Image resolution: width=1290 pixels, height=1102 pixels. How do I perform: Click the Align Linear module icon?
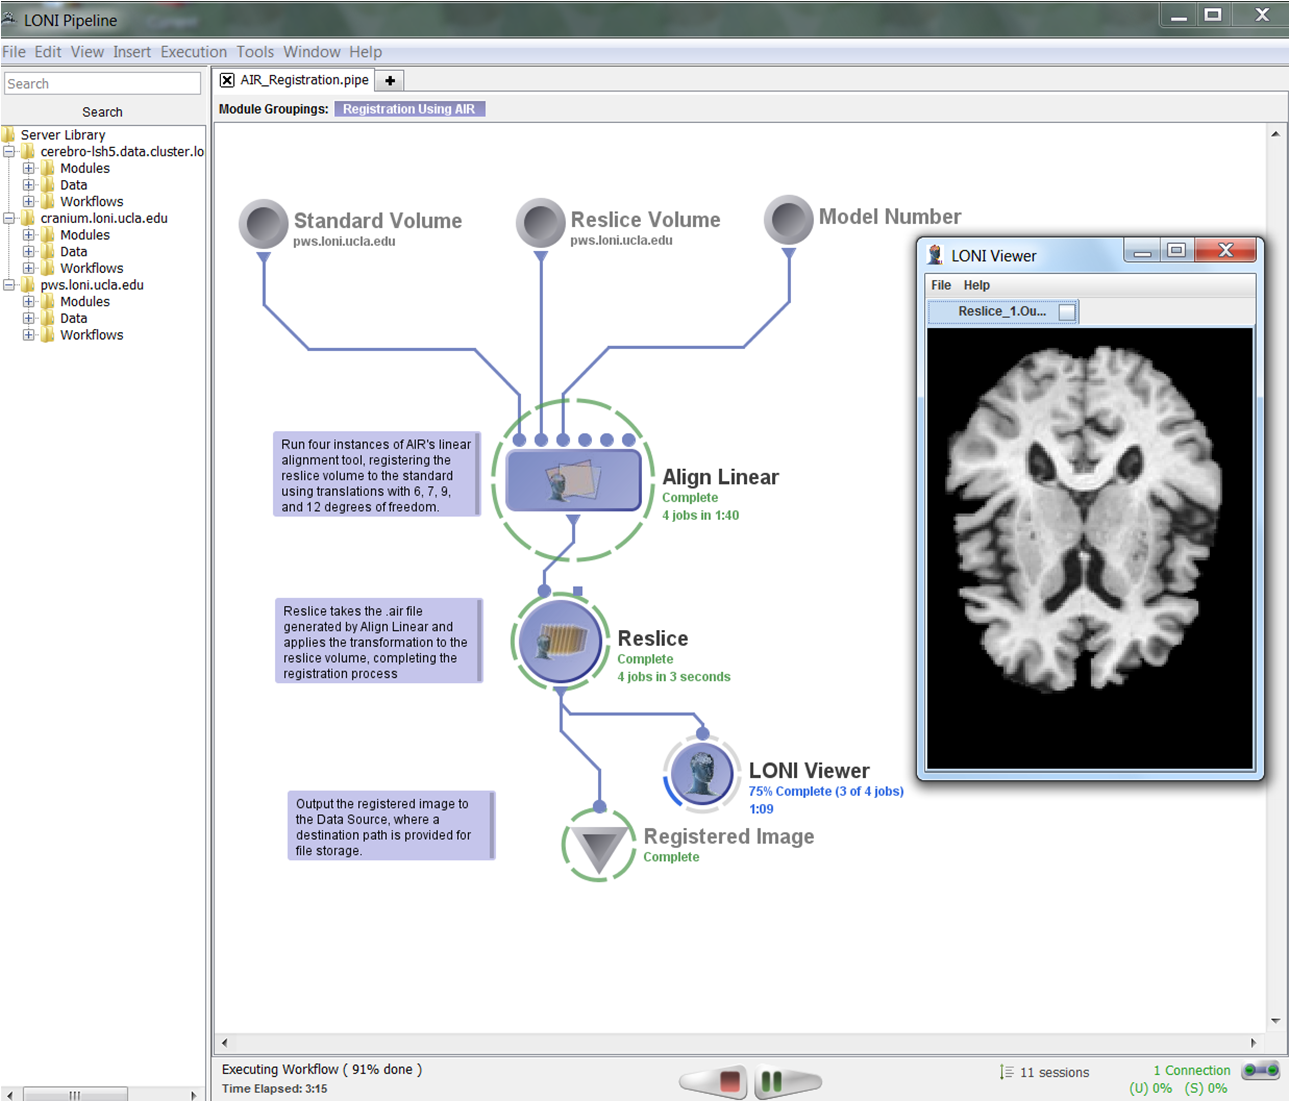(x=573, y=481)
